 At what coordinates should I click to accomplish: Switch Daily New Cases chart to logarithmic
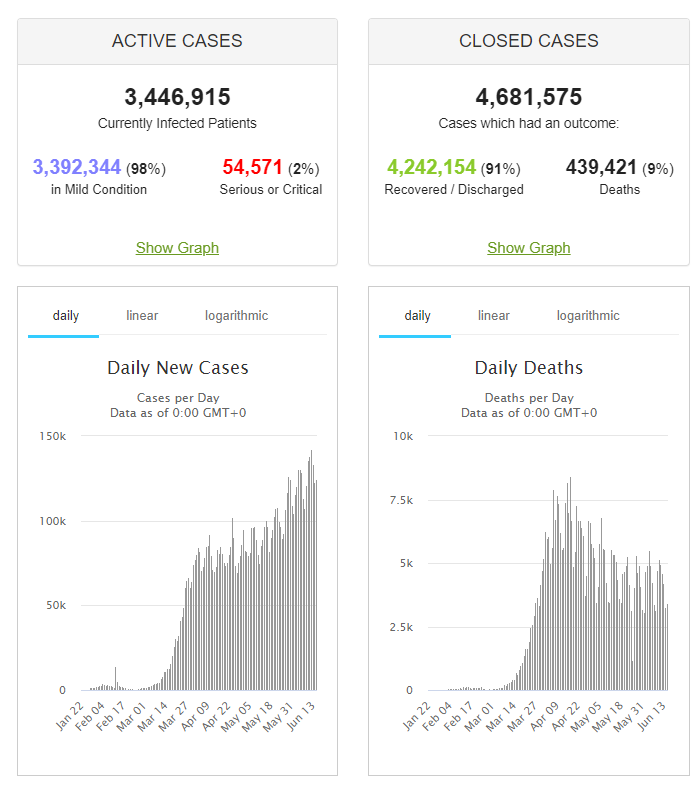(237, 316)
